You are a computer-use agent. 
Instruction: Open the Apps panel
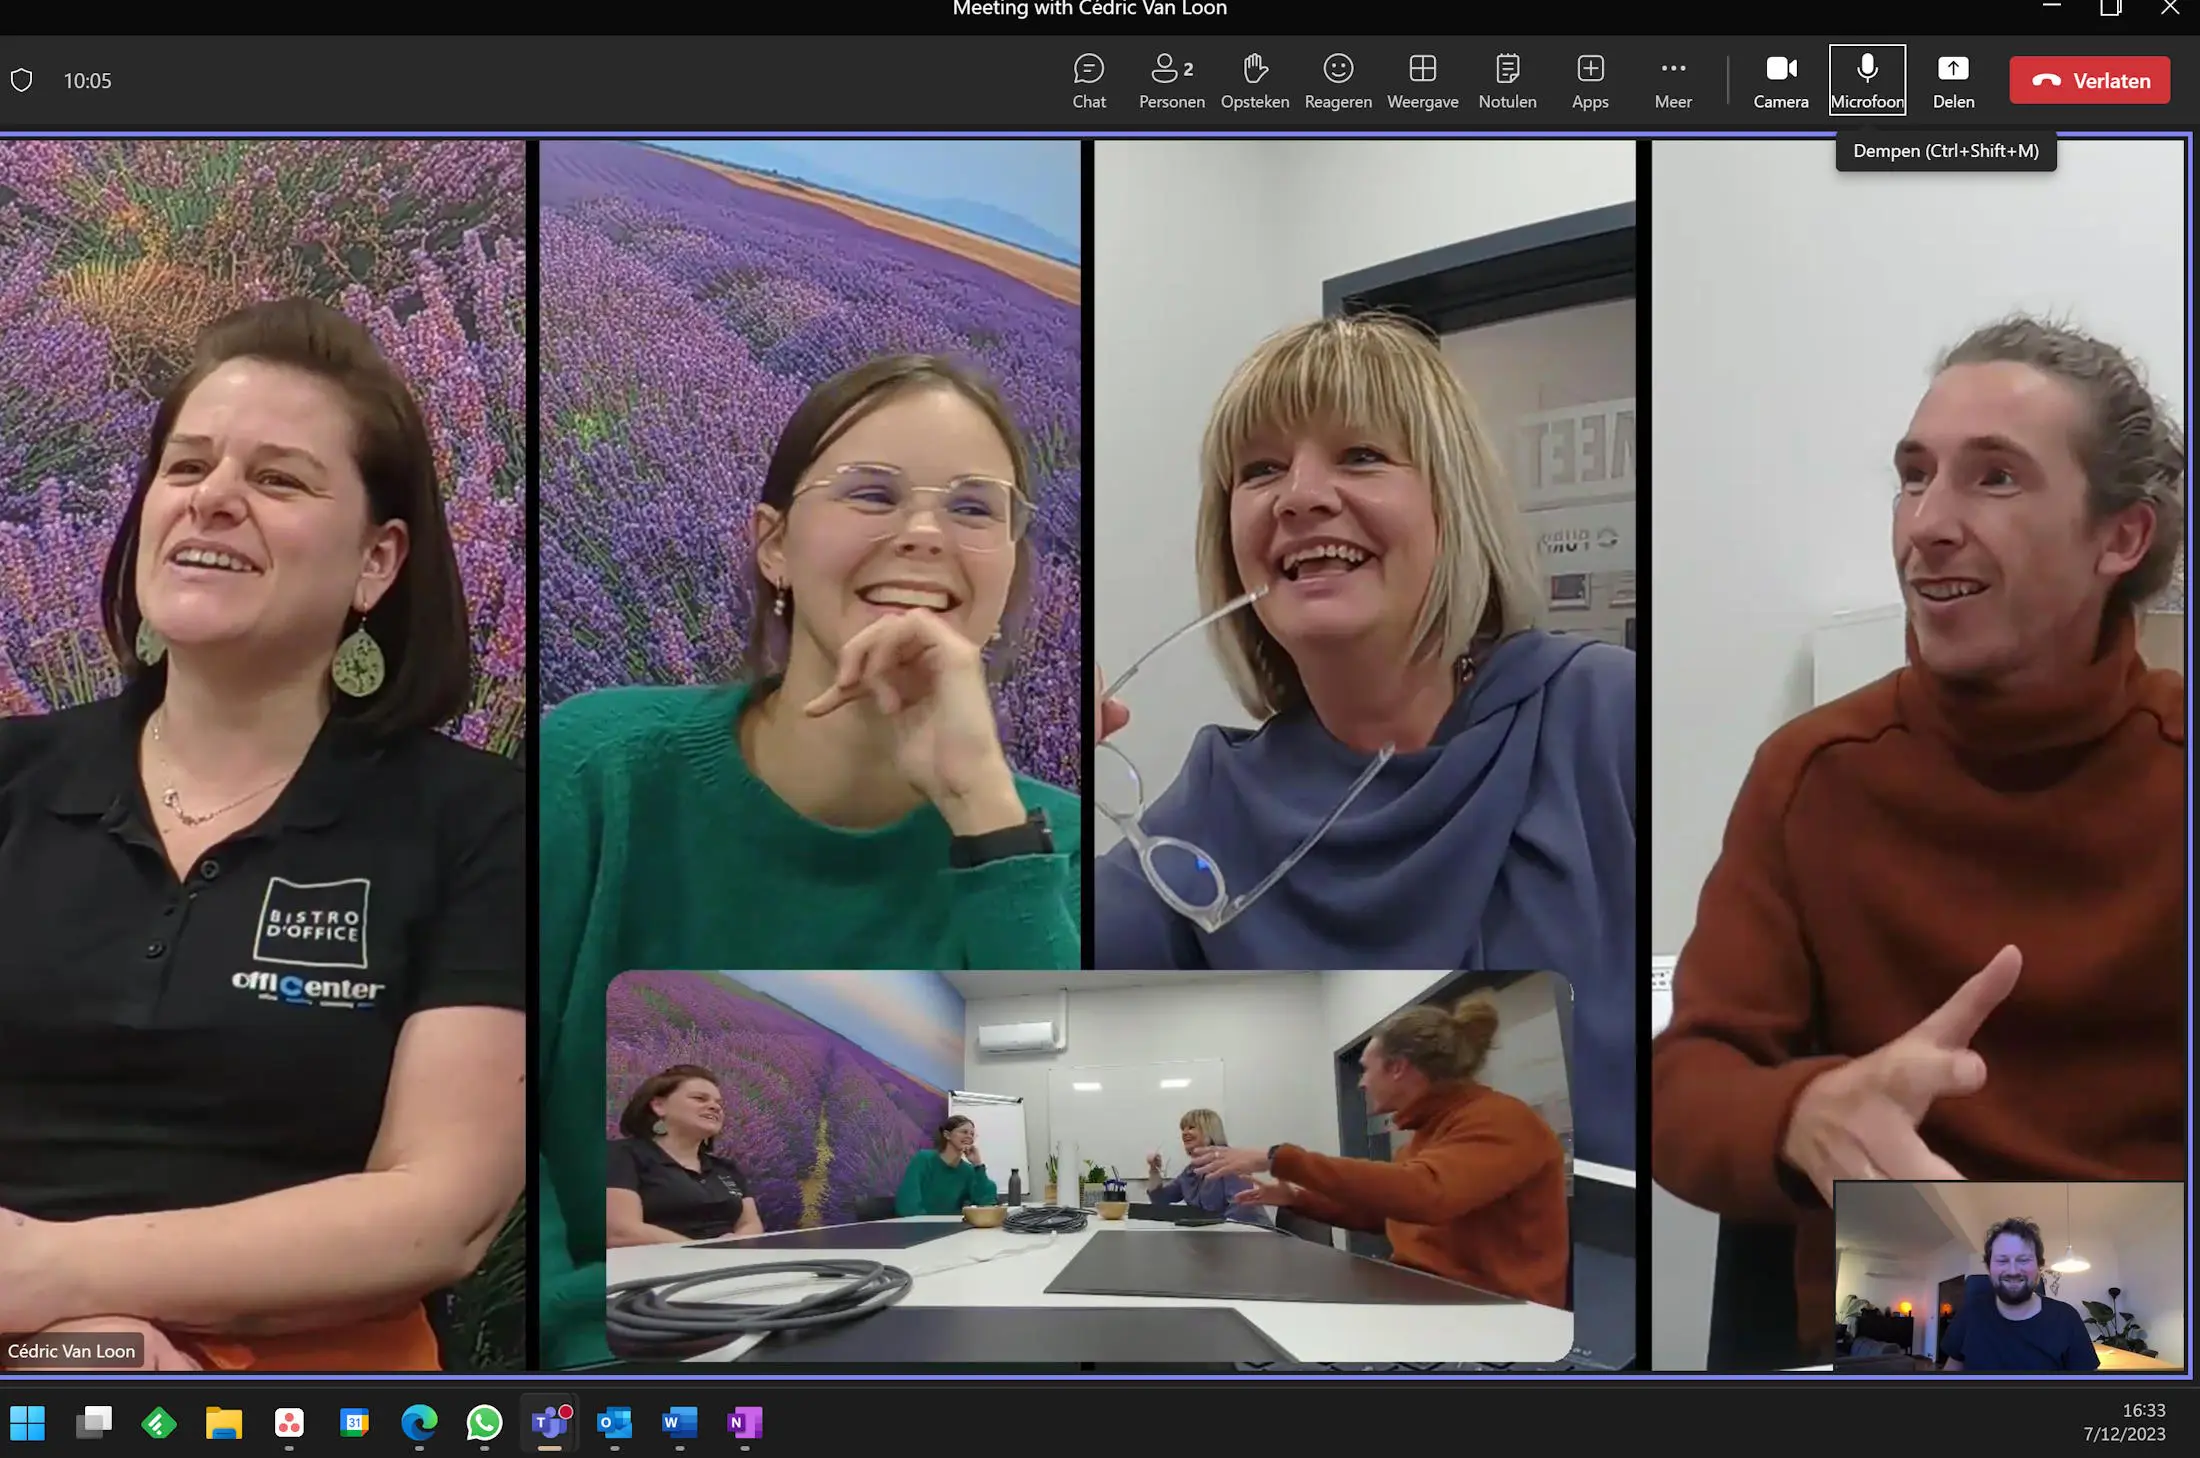[1589, 80]
